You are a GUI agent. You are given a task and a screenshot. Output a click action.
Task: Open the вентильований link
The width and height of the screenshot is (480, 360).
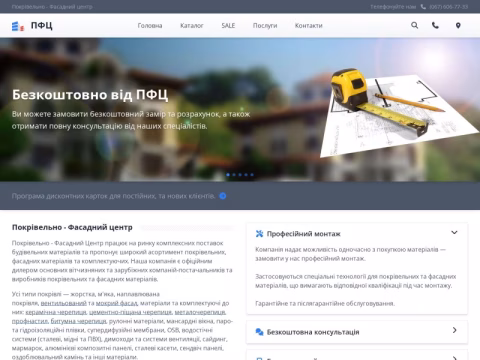[64, 303]
